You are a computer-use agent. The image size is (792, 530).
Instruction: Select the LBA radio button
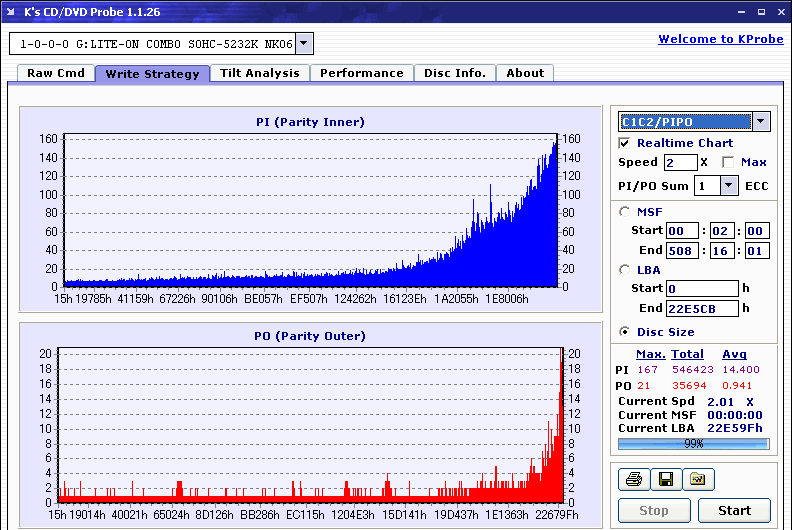624,270
